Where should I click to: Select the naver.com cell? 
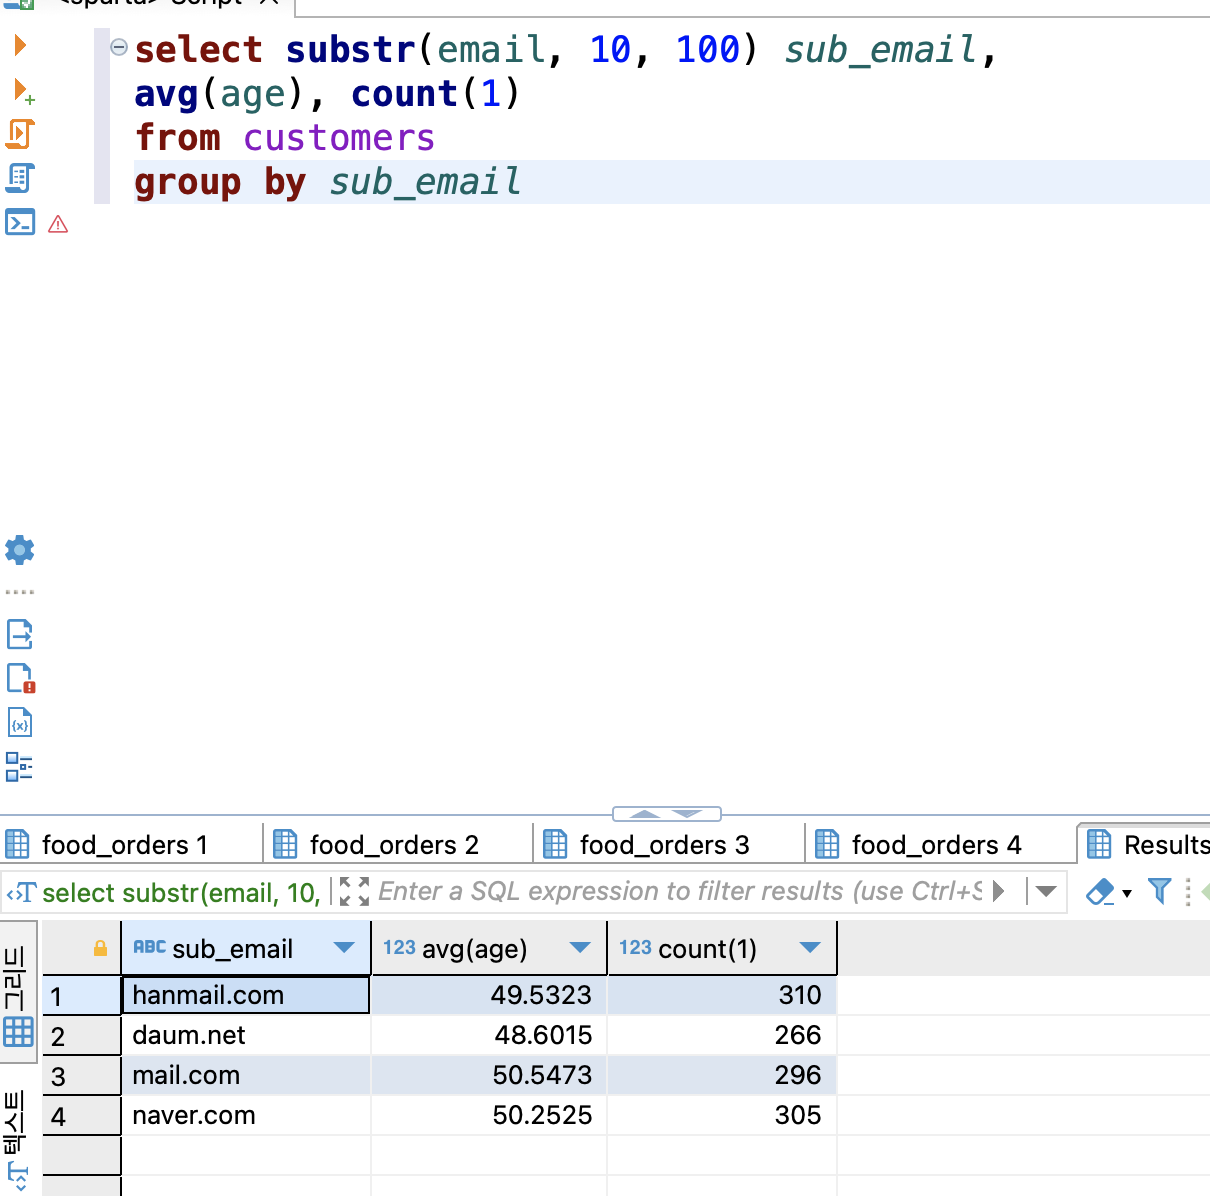tap(245, 1115)
